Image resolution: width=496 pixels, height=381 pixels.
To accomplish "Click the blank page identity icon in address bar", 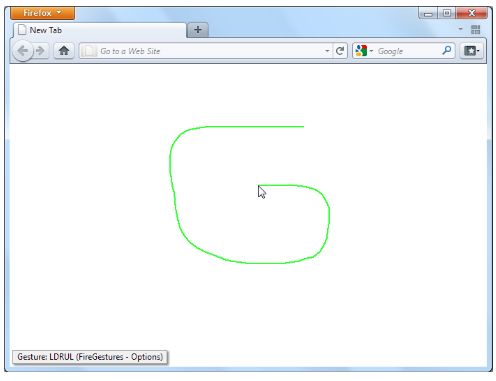I will pyautogui.click(x=89, y=51).
